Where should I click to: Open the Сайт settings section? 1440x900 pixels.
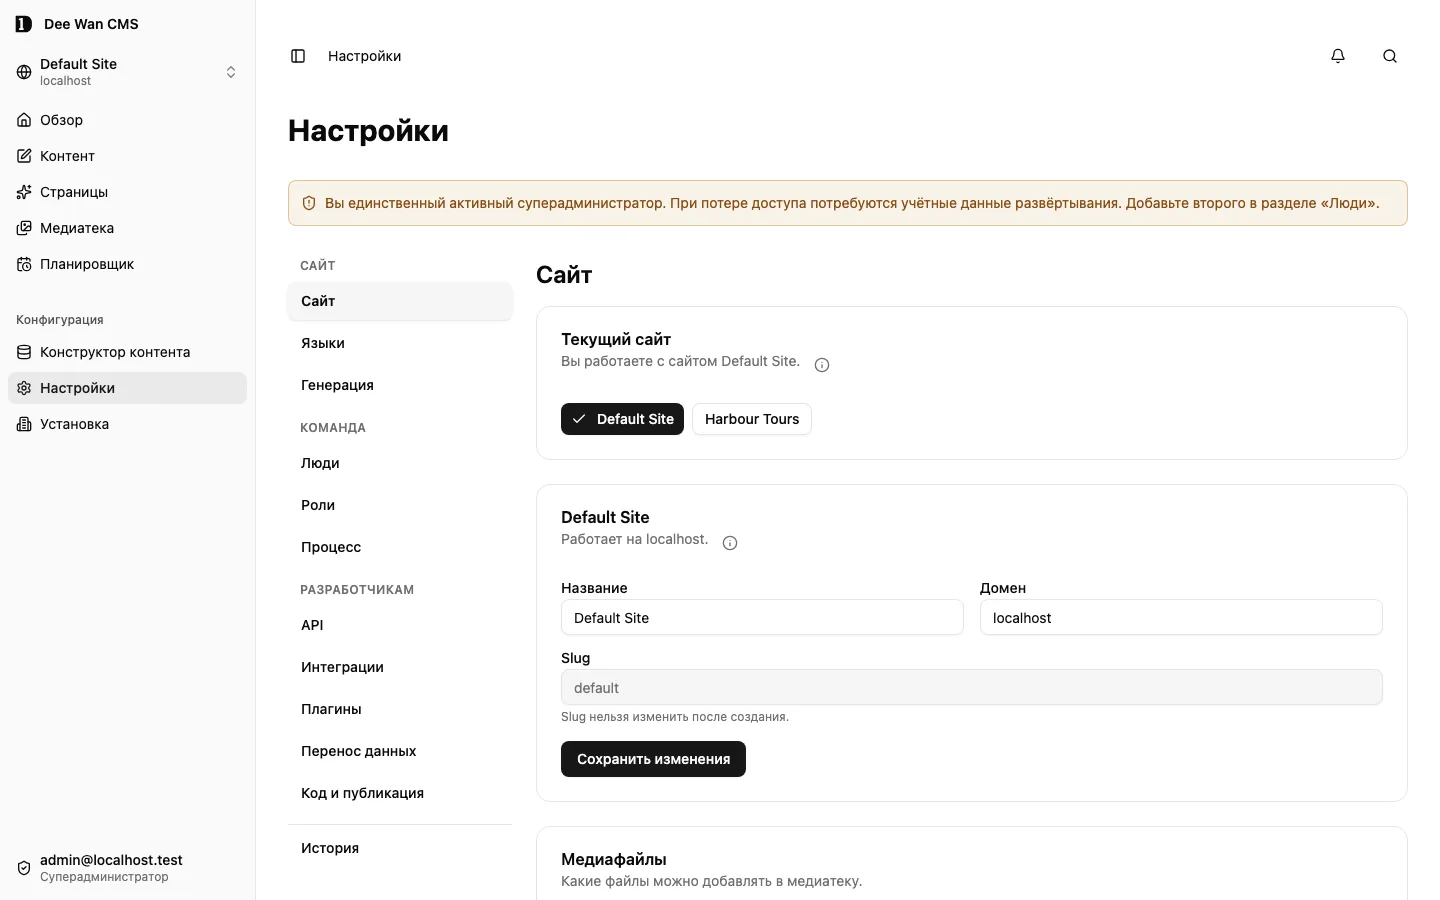pyautogui.click(x=400, y=301)
